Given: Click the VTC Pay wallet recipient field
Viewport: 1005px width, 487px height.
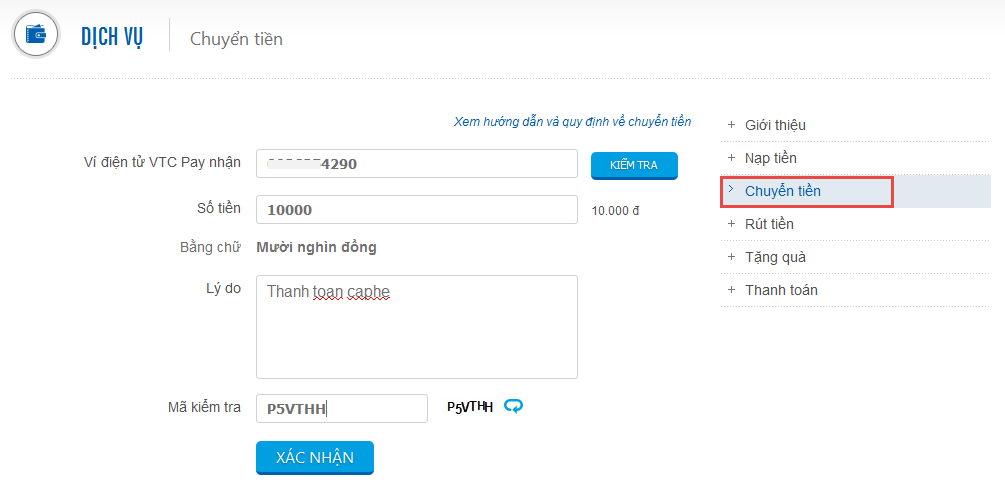Looking at the screenshot, I should point(416,164).
